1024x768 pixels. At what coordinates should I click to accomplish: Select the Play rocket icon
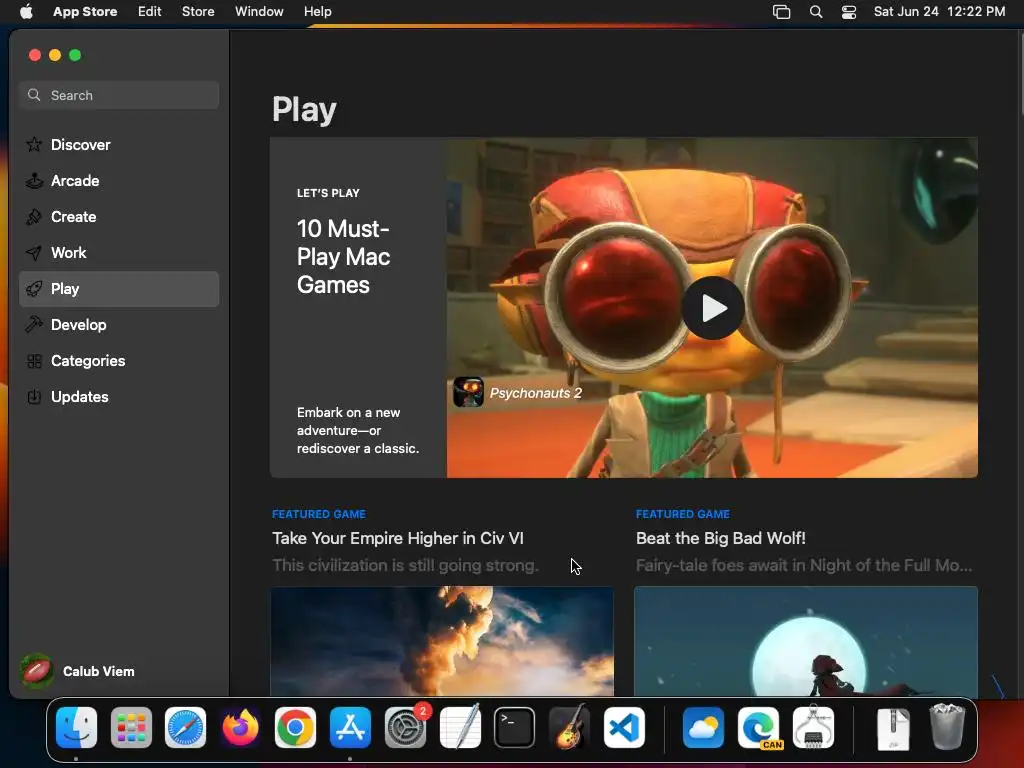34,289
